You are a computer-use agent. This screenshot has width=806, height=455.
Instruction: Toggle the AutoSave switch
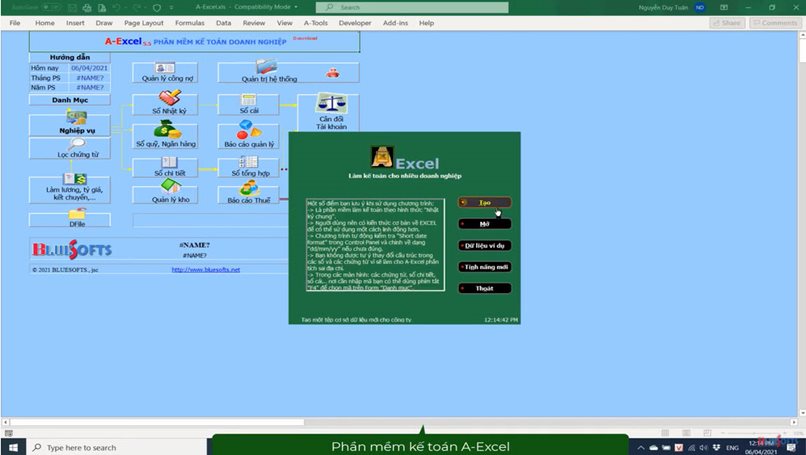click(50, 8)
